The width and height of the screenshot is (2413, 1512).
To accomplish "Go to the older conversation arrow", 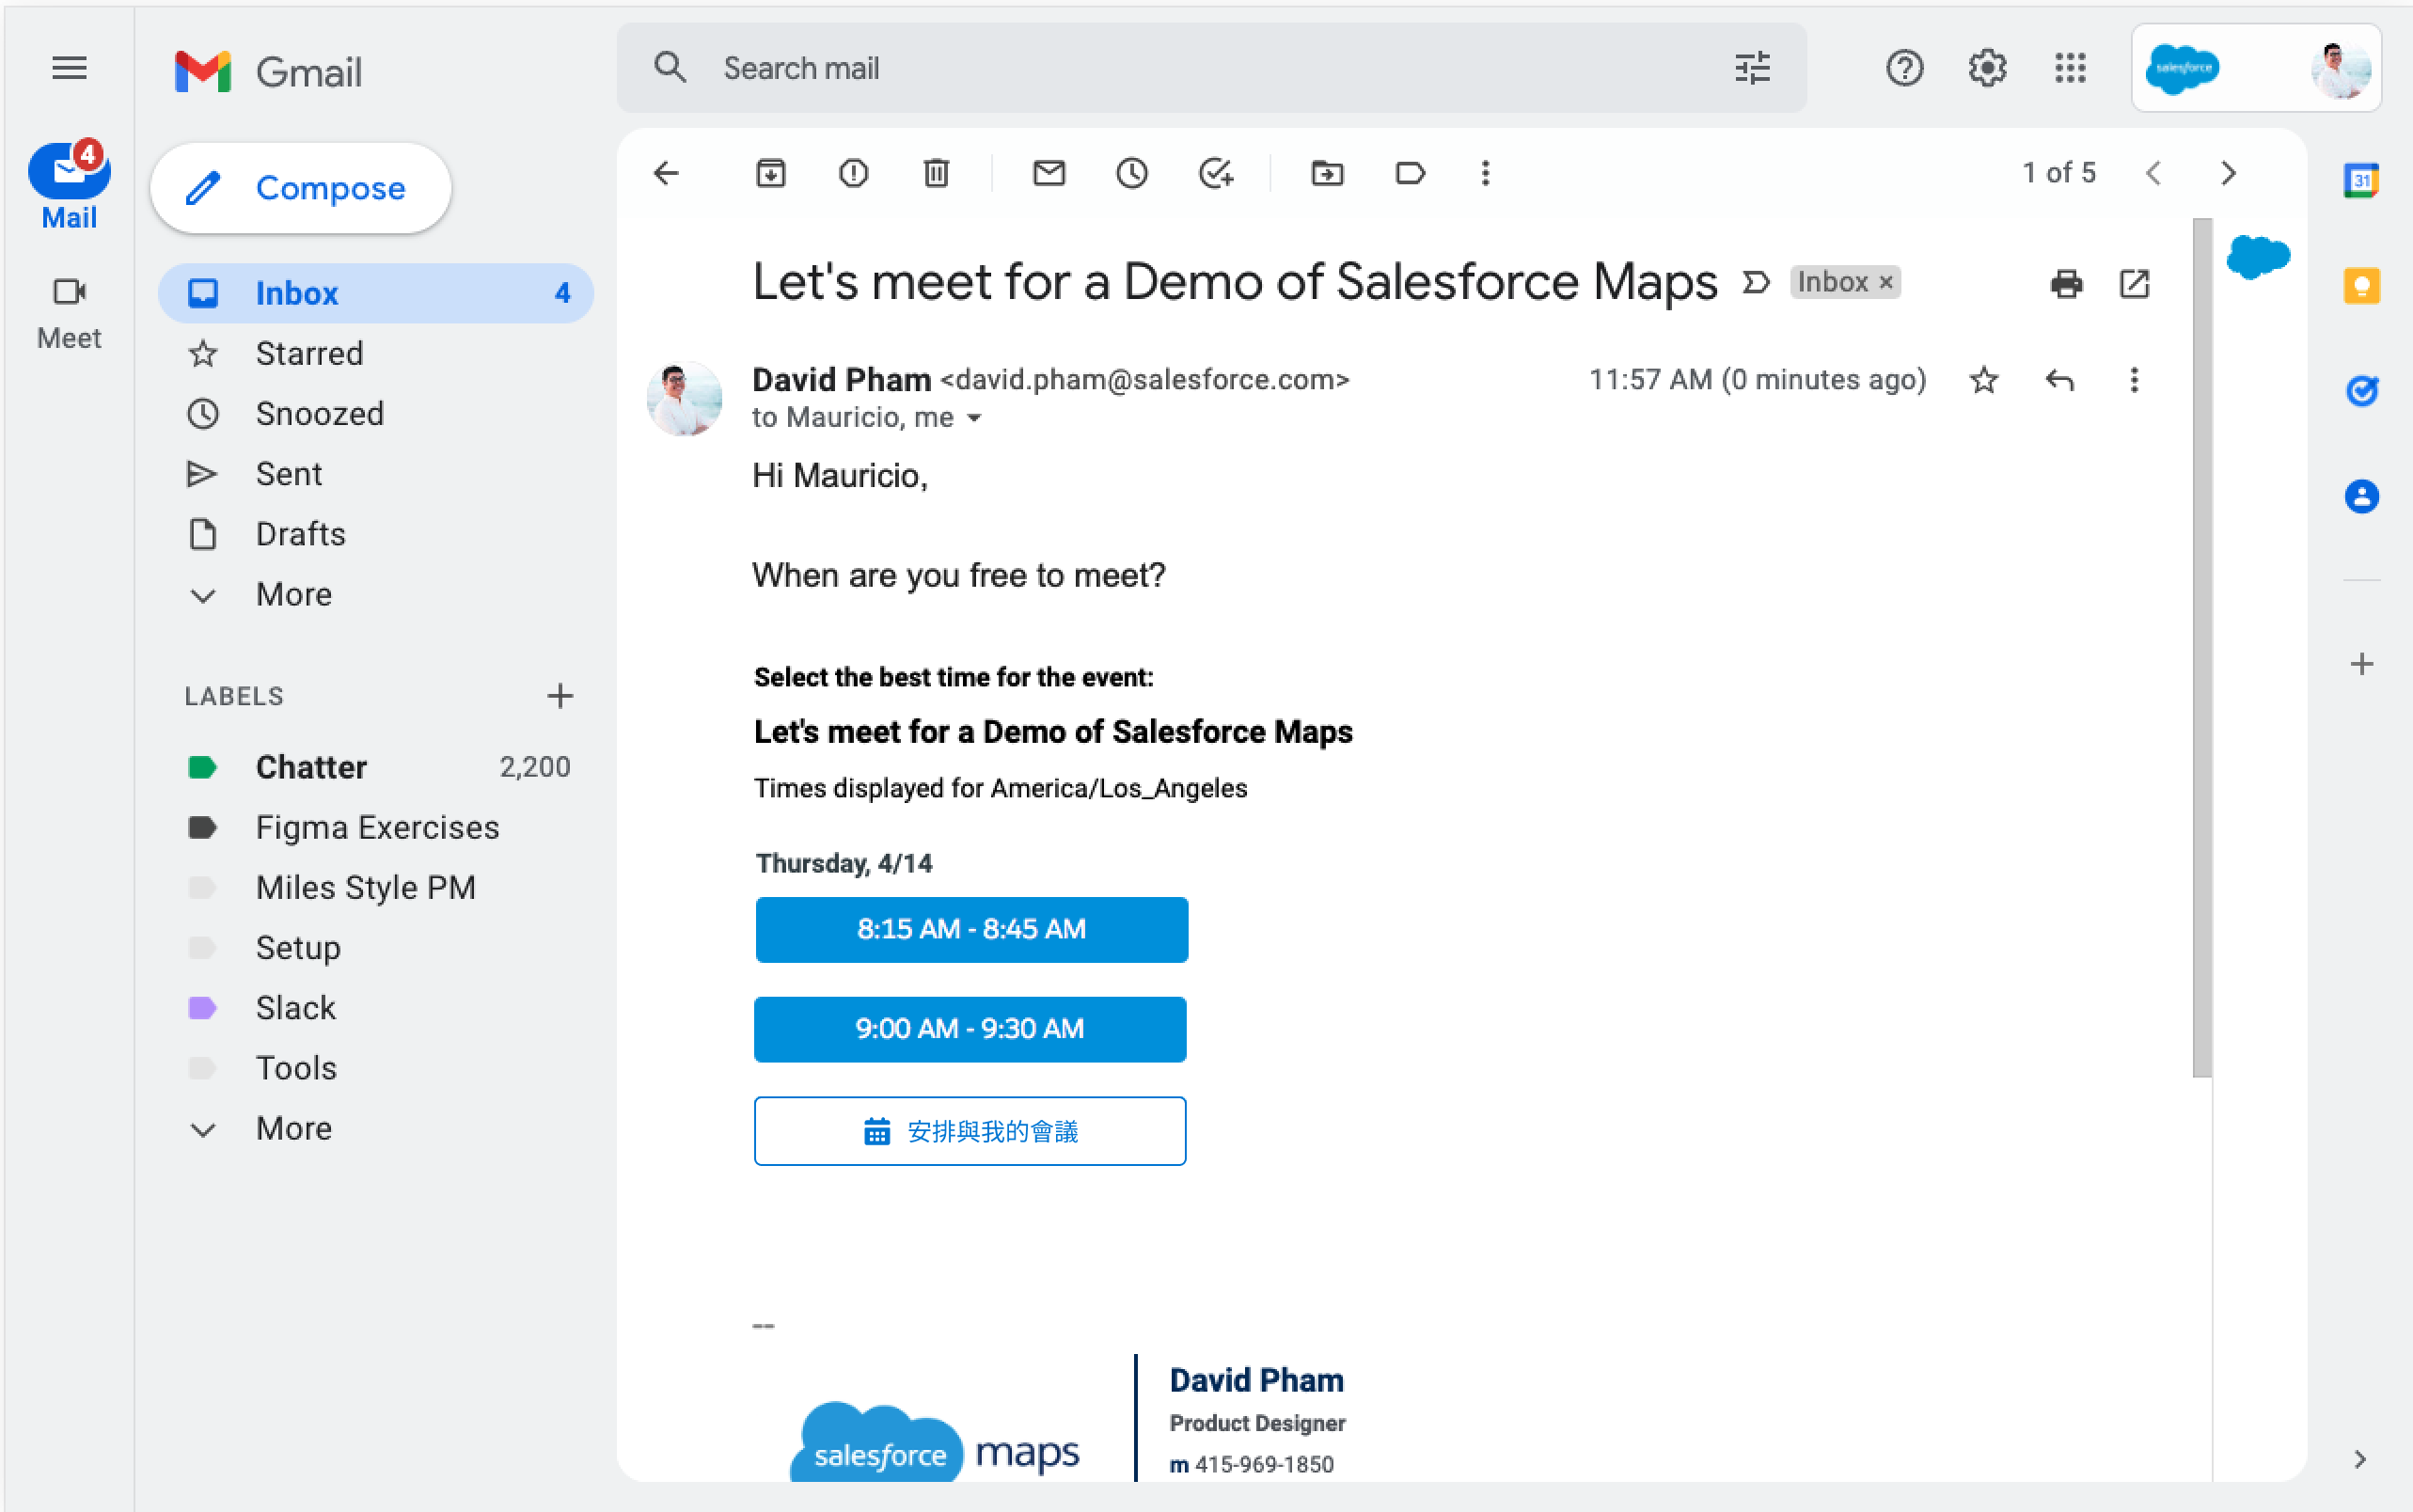I will (2228, 173).
